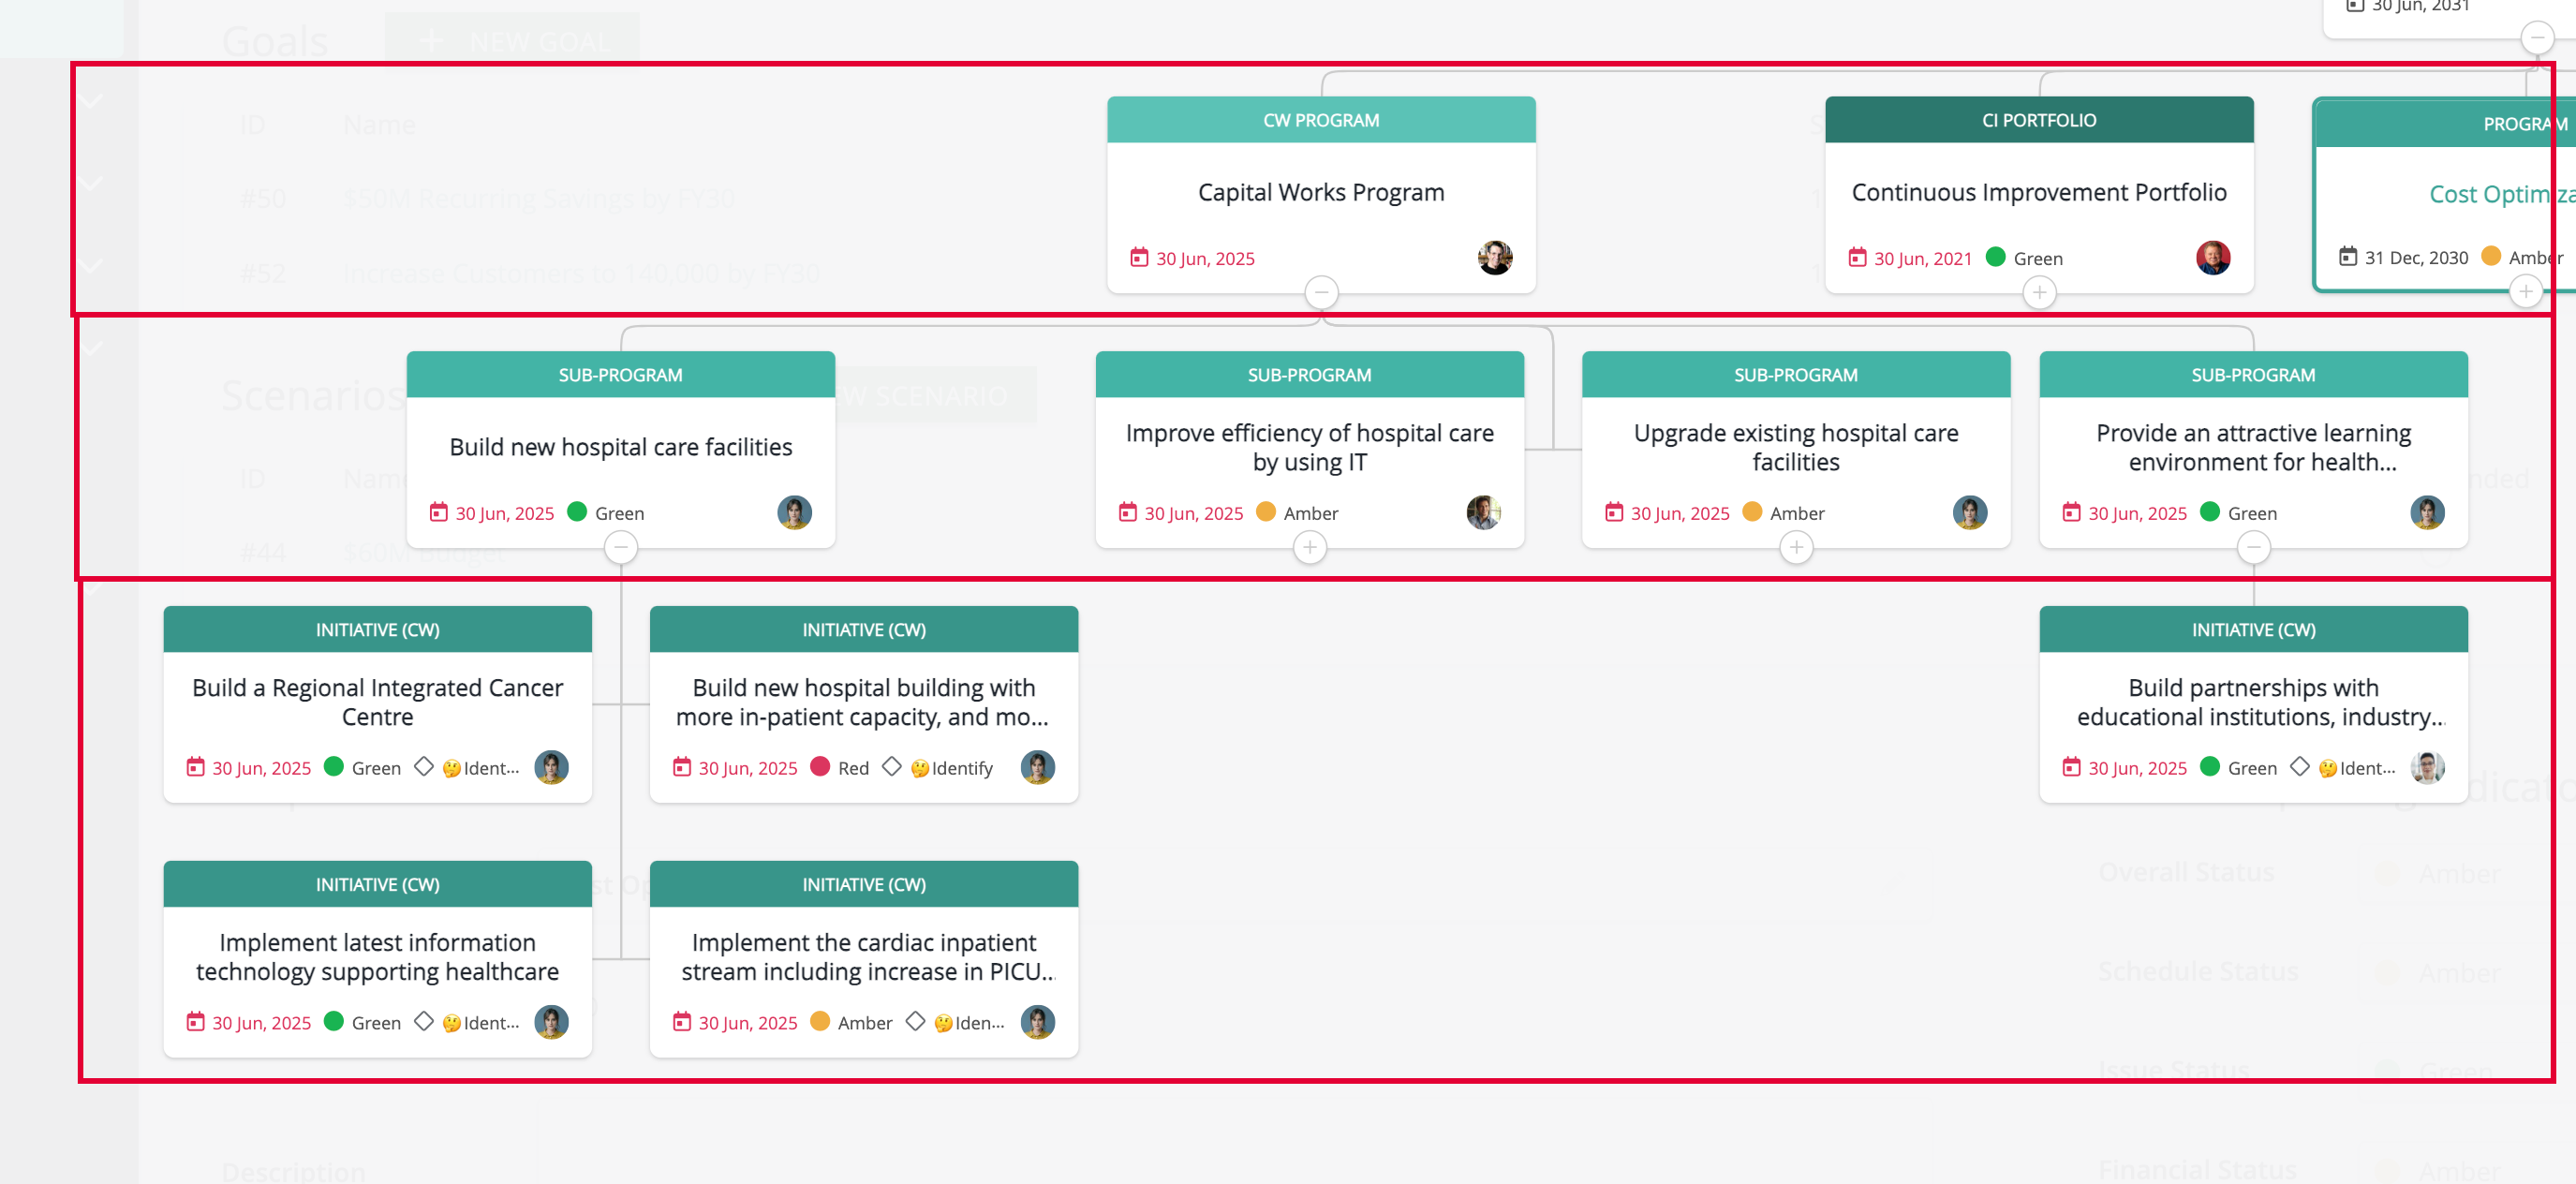Select the CW PROGRAM card header
The image size is (2576, 1184).
1320,120
